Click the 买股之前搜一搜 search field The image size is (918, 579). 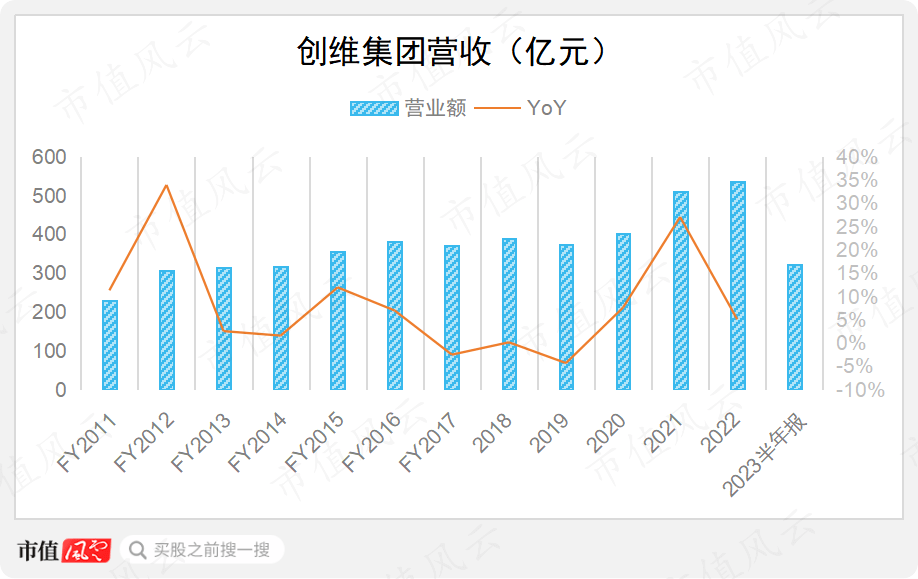[x=211, y=550]
